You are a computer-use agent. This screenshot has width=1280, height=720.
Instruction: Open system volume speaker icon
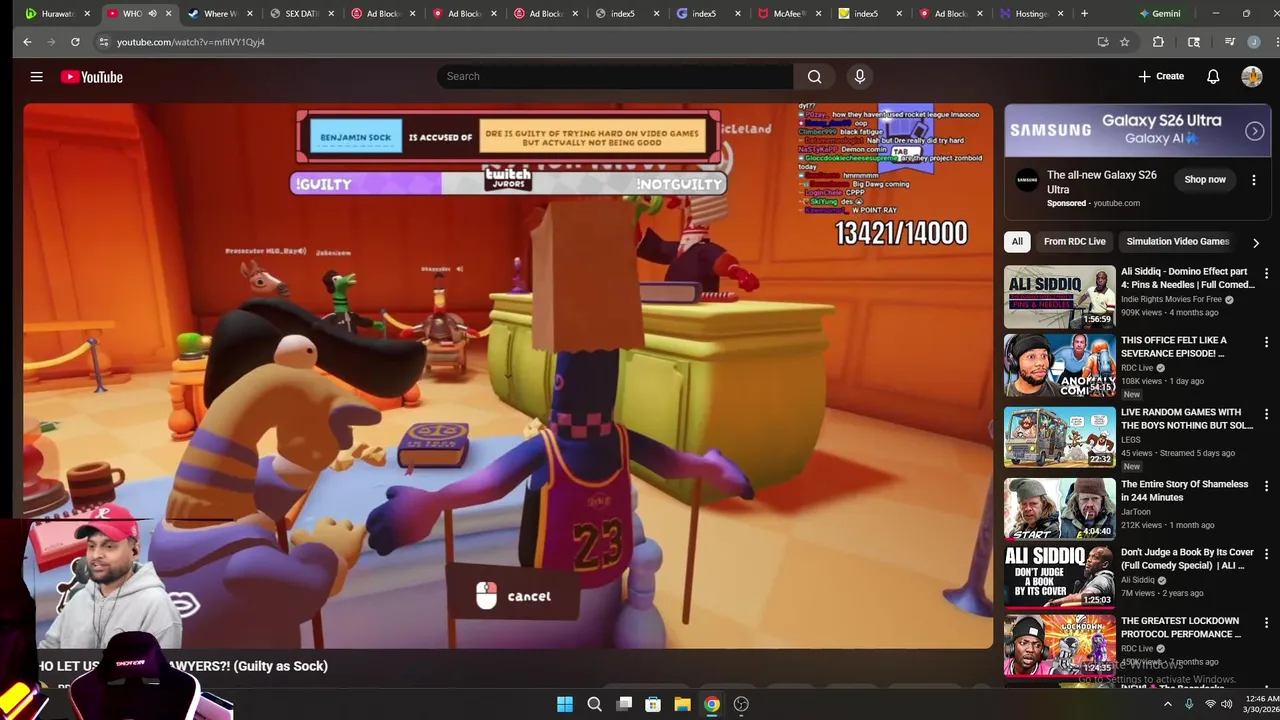coord(1229,704)
